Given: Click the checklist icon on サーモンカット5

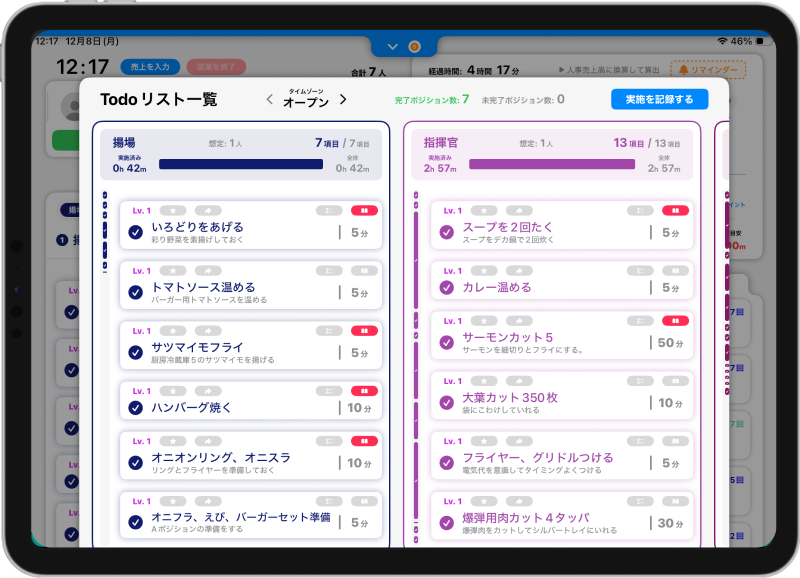Looking at the screenshot, I should (639, 321).
